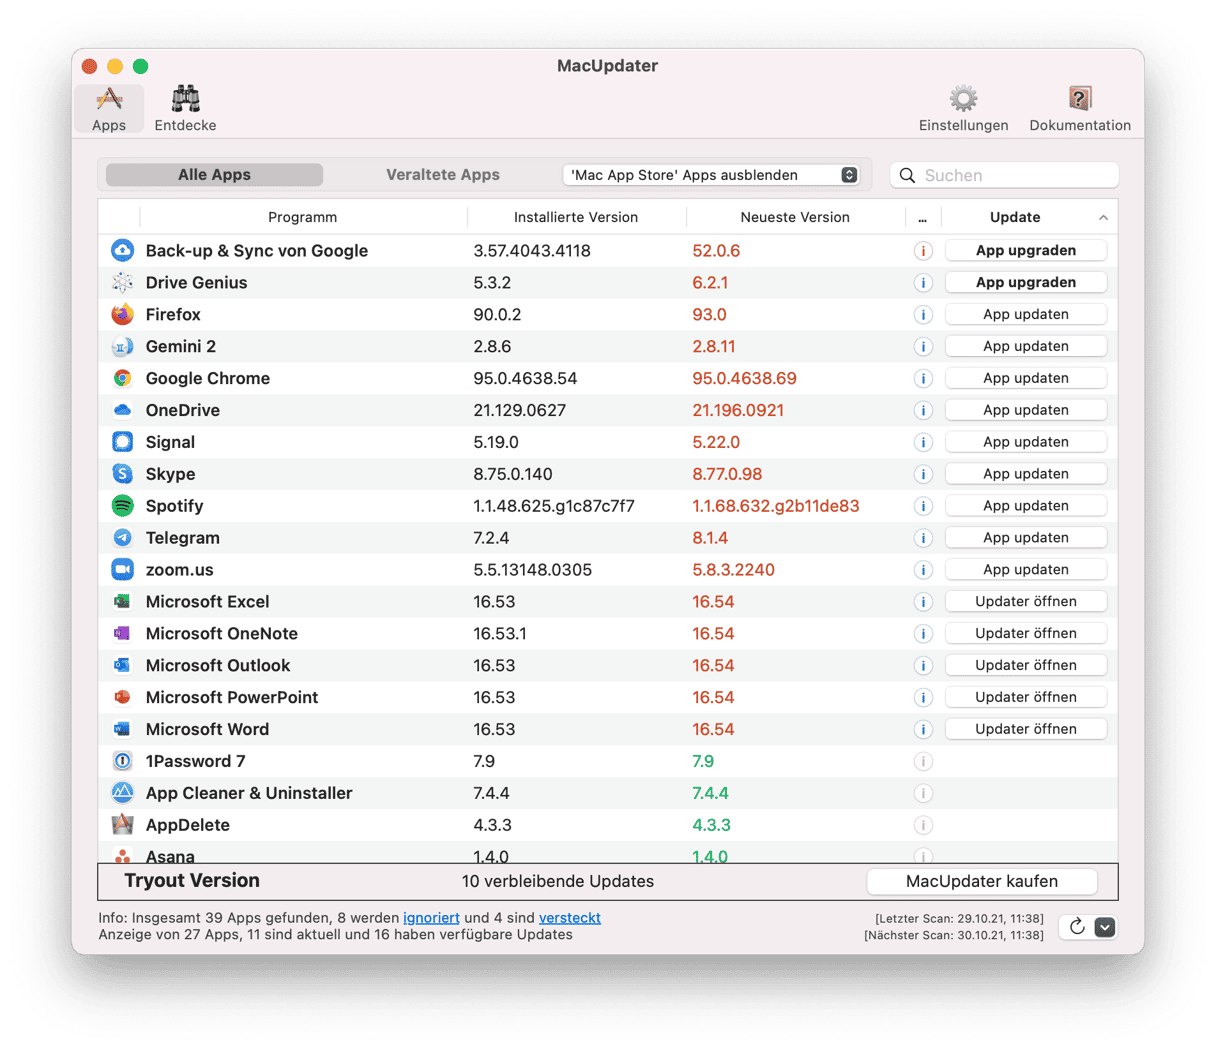This screenshot has height=1049, width=1216.
Task: Sort by the Programm column header
Action: pos(302,217)
